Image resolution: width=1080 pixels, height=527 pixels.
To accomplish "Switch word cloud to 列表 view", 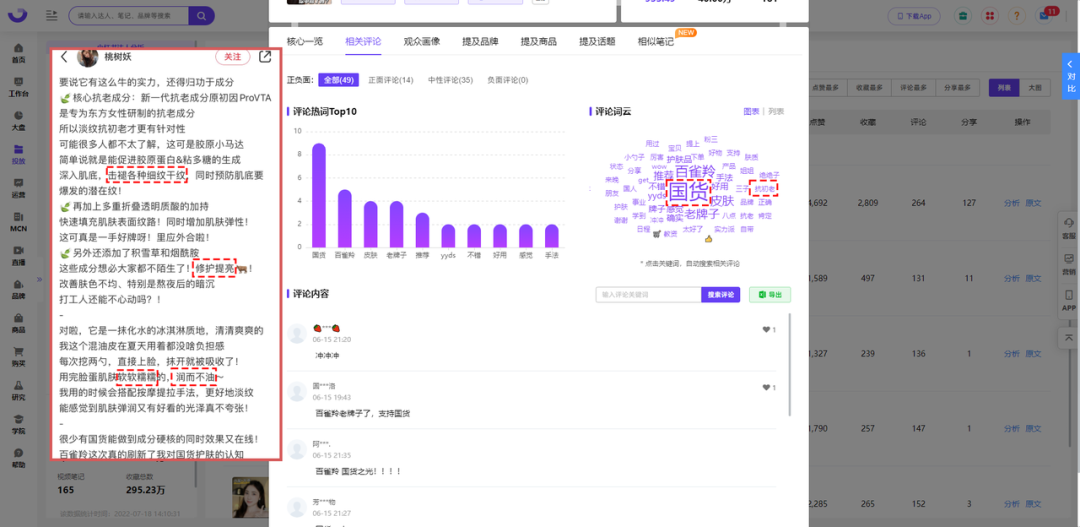I will pos(776,112).
